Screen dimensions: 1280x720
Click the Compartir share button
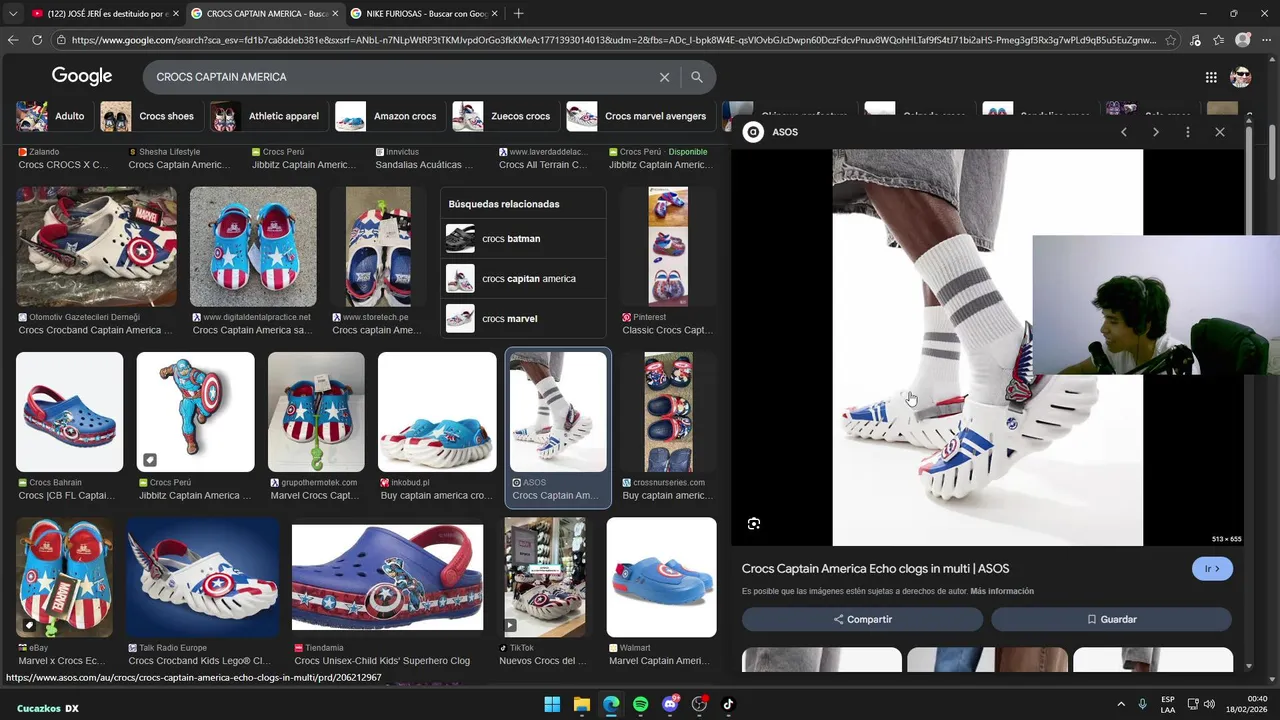[x=862, y=619]
